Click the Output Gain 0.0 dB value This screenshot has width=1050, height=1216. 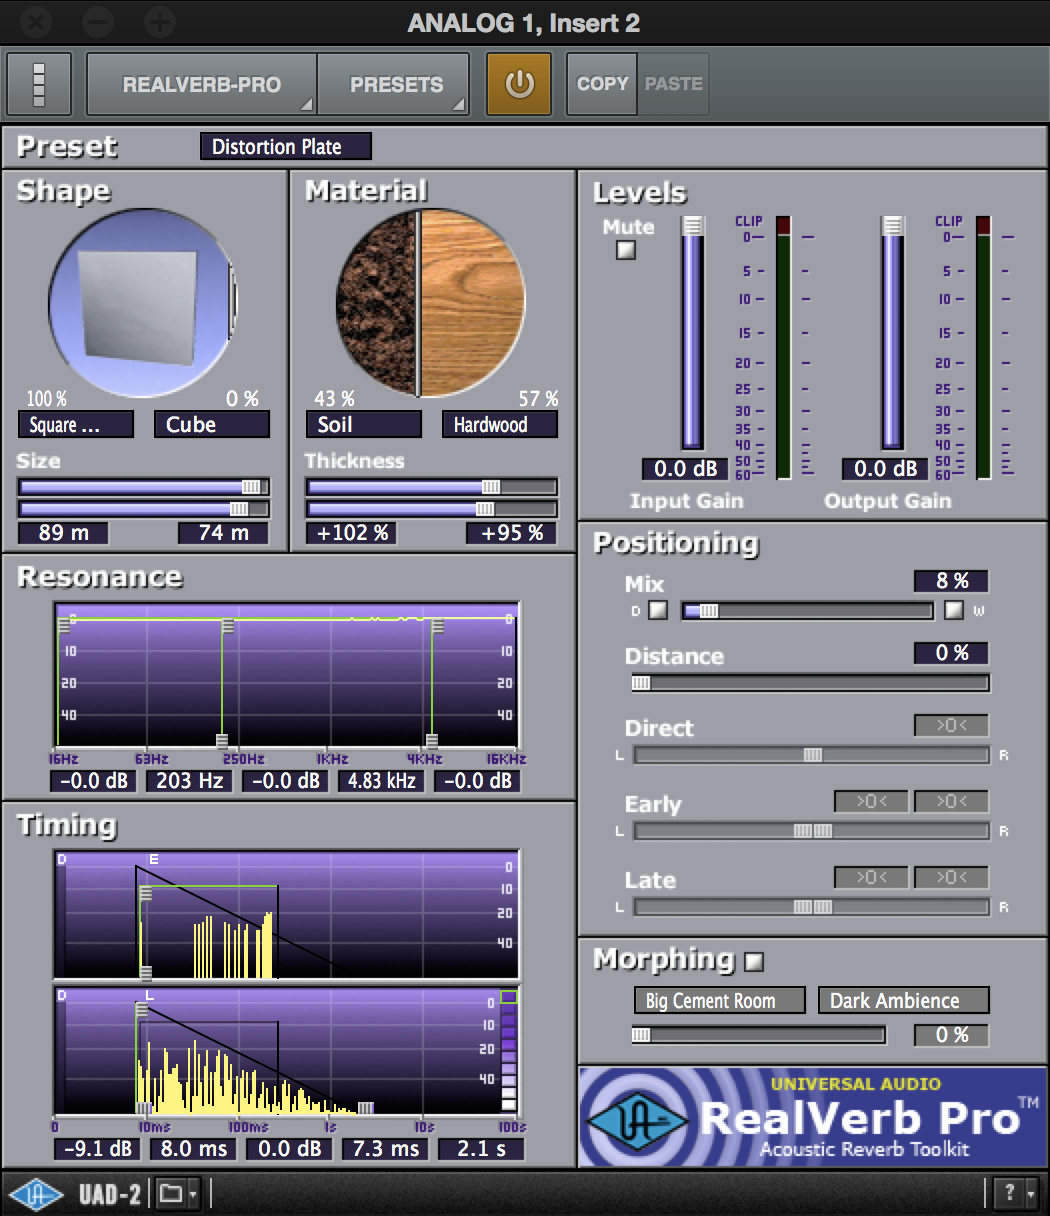click(x=886, y=468)
